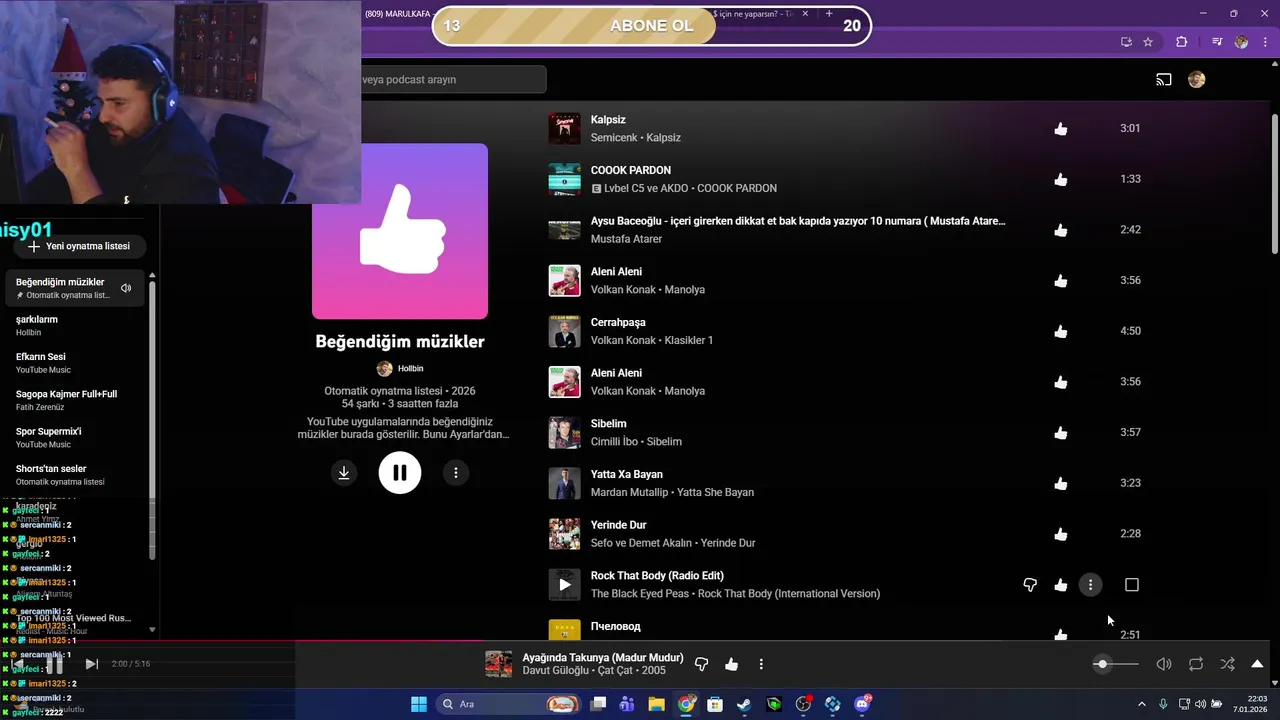Image resolution: width=1280 pixels, height=720 pixels.
Task: Open Chrome media controls icon
Action: [1216, 42]
